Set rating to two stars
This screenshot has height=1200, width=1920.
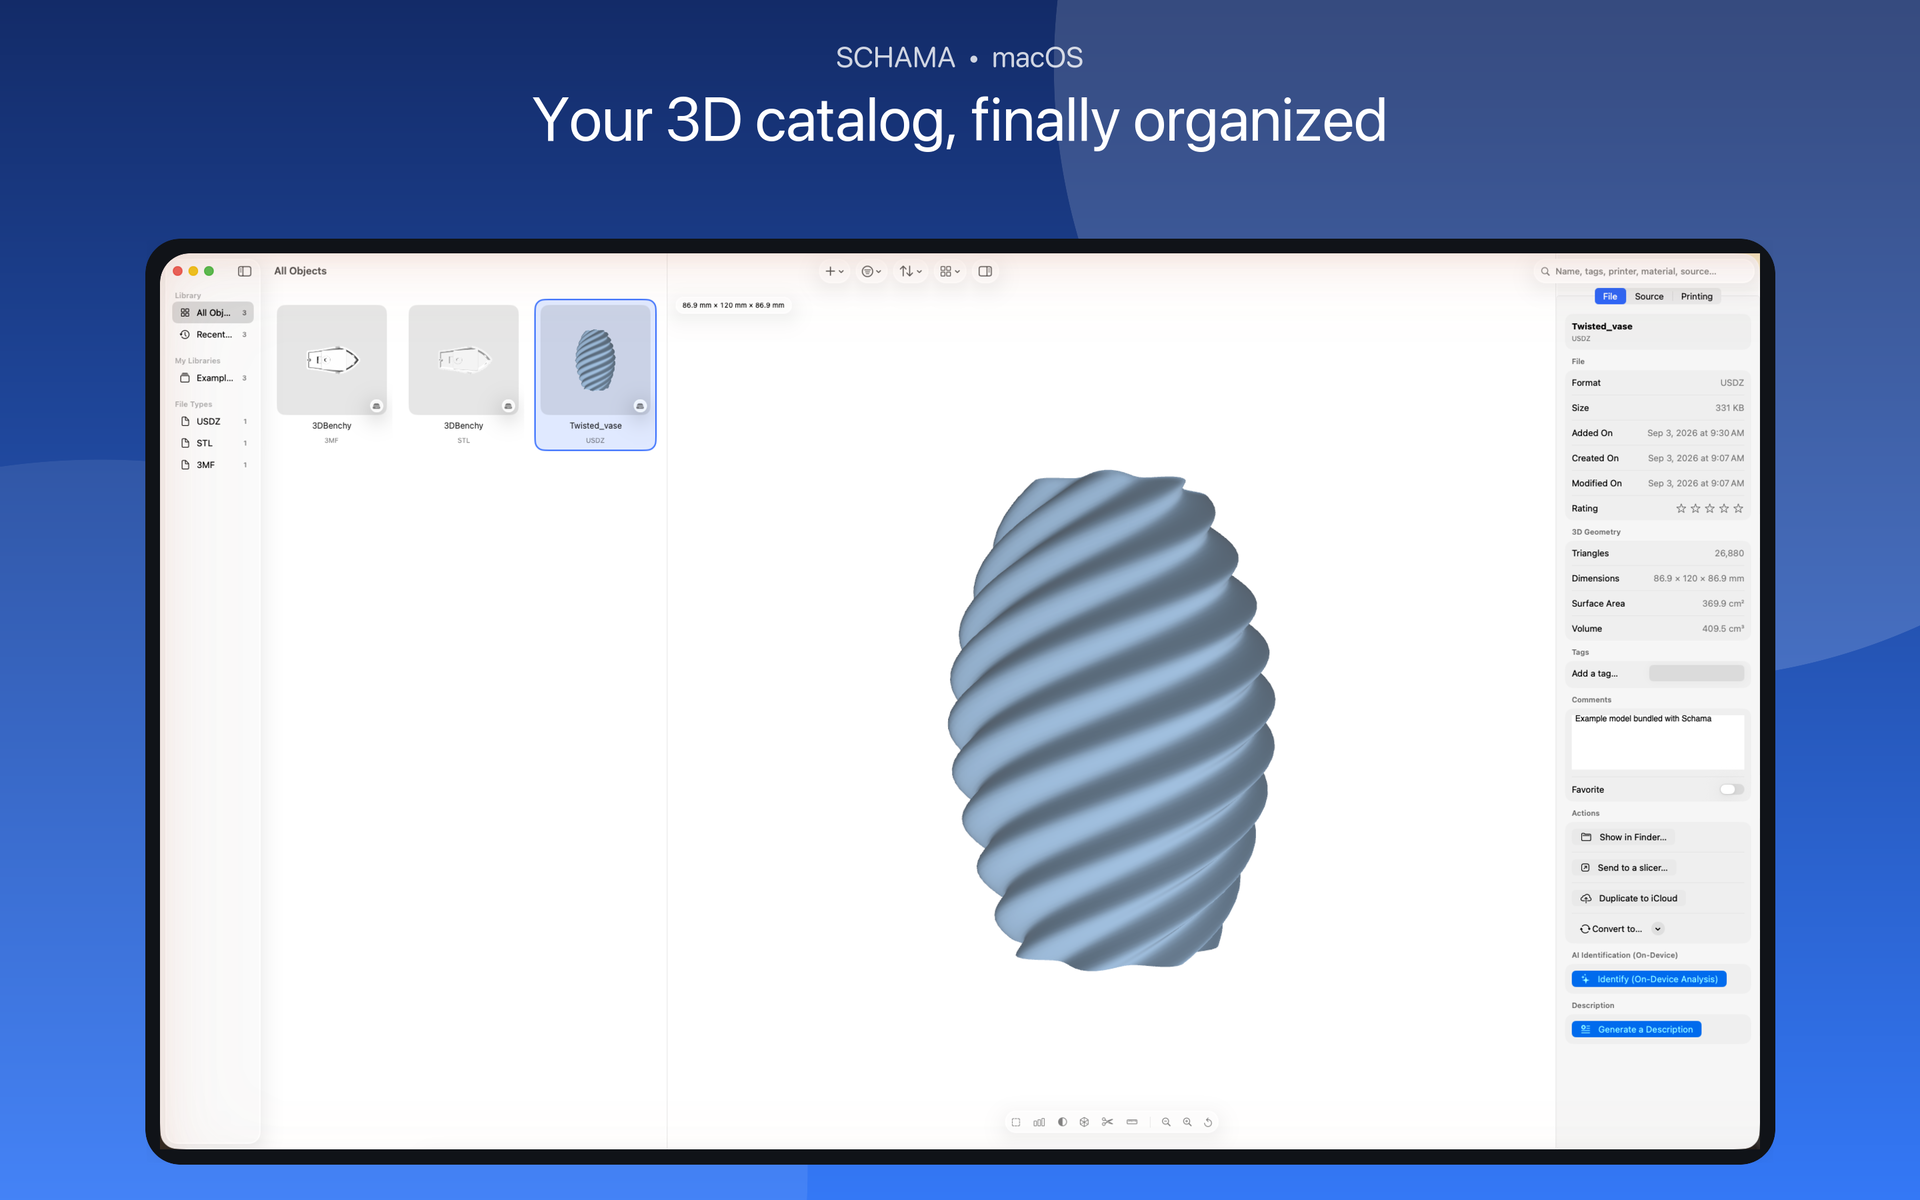[x=1695, y=509]
